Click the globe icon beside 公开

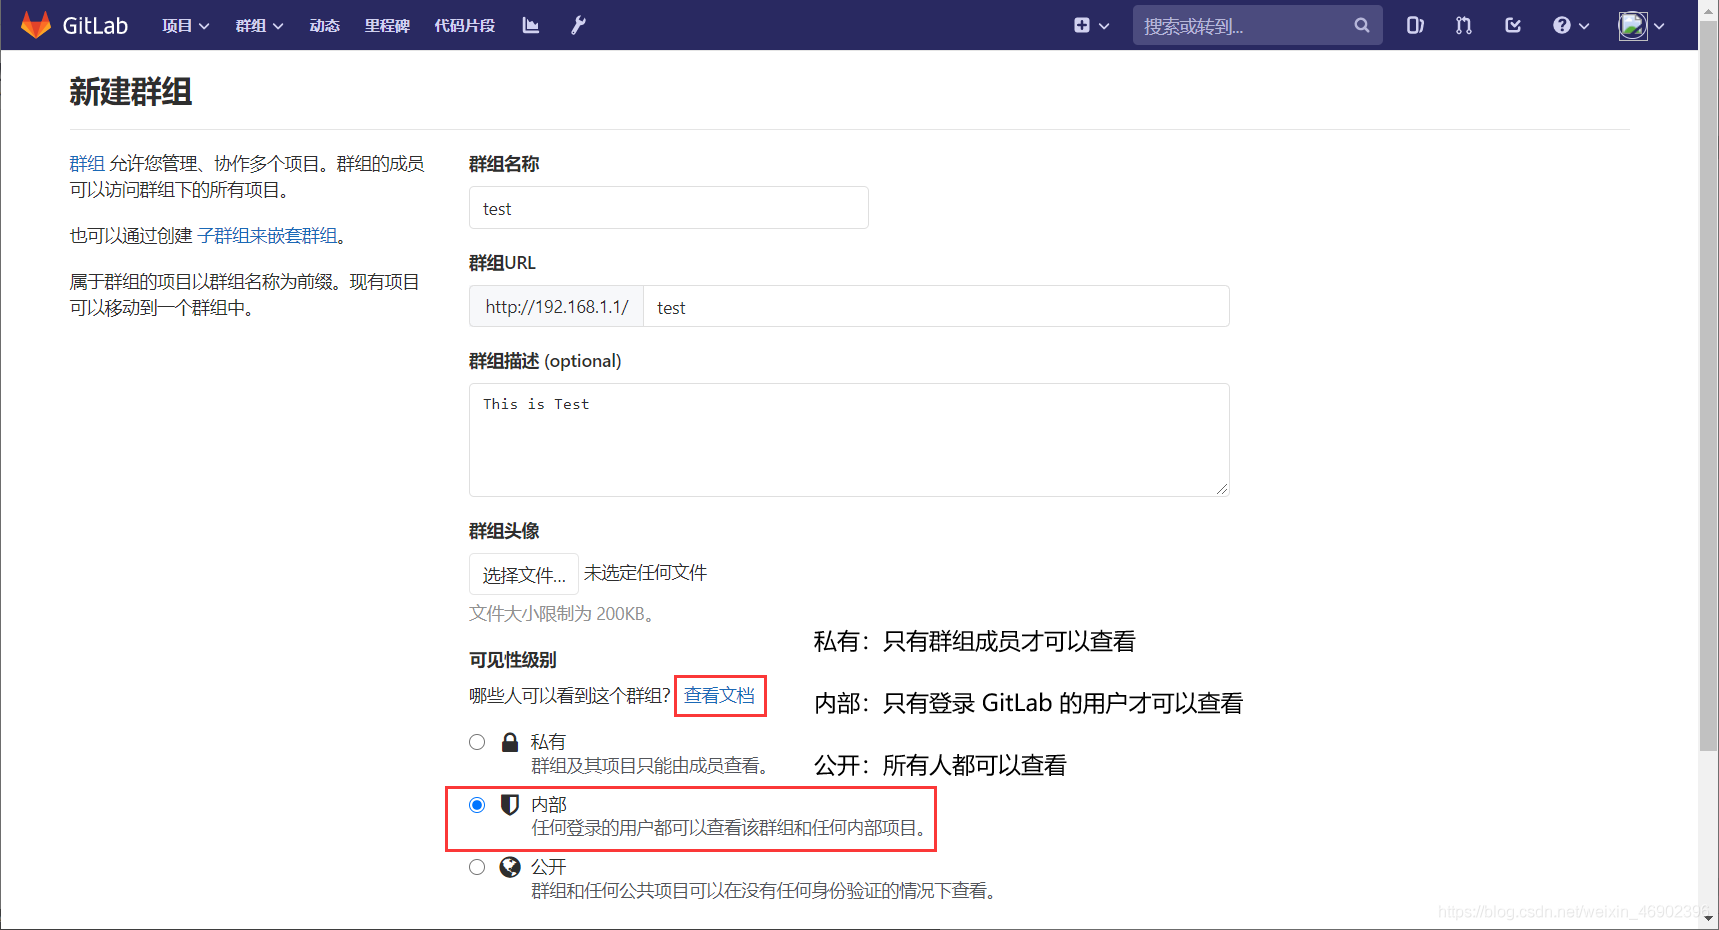point(510,867)
